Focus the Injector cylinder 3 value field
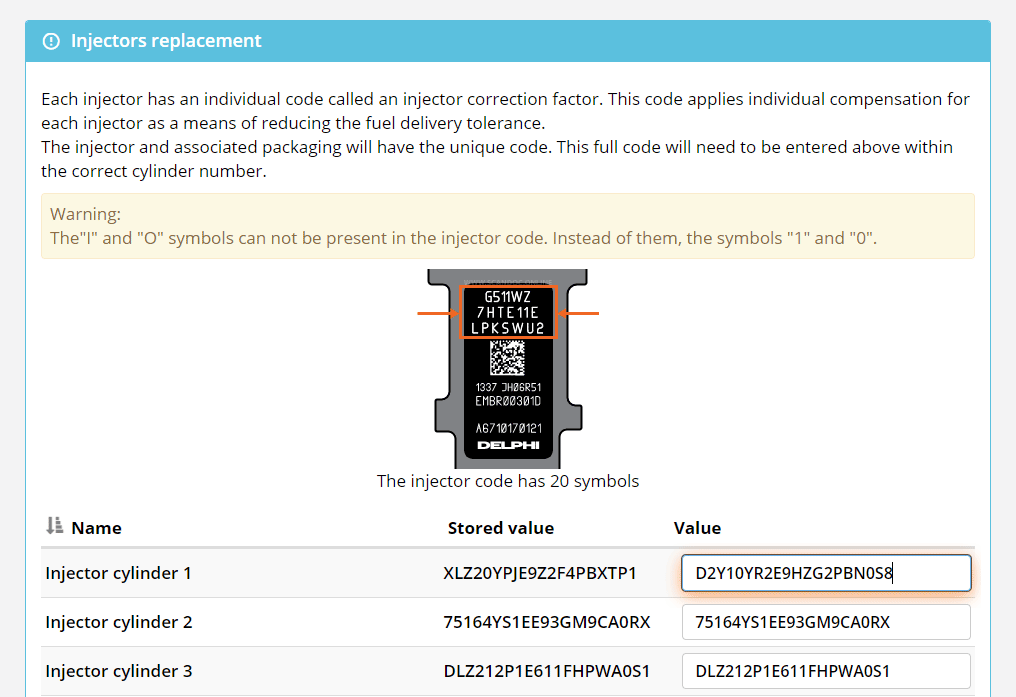 tap(825, 671)
